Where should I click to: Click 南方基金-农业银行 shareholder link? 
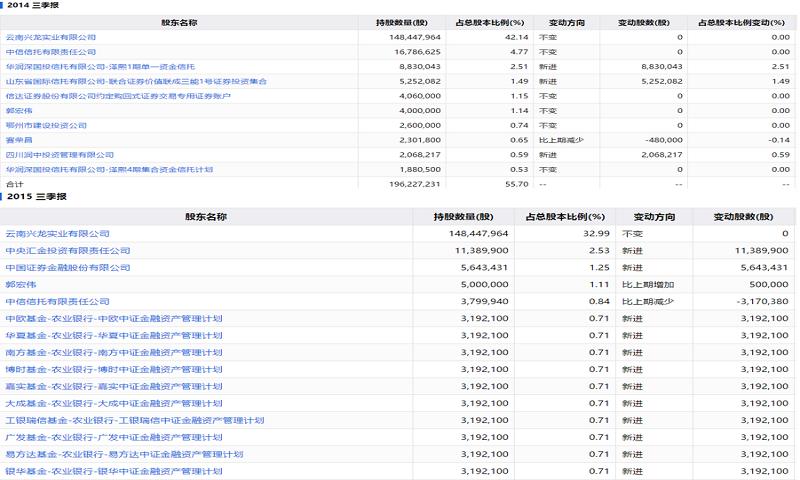pyautogui.click(x=113, y=352)
